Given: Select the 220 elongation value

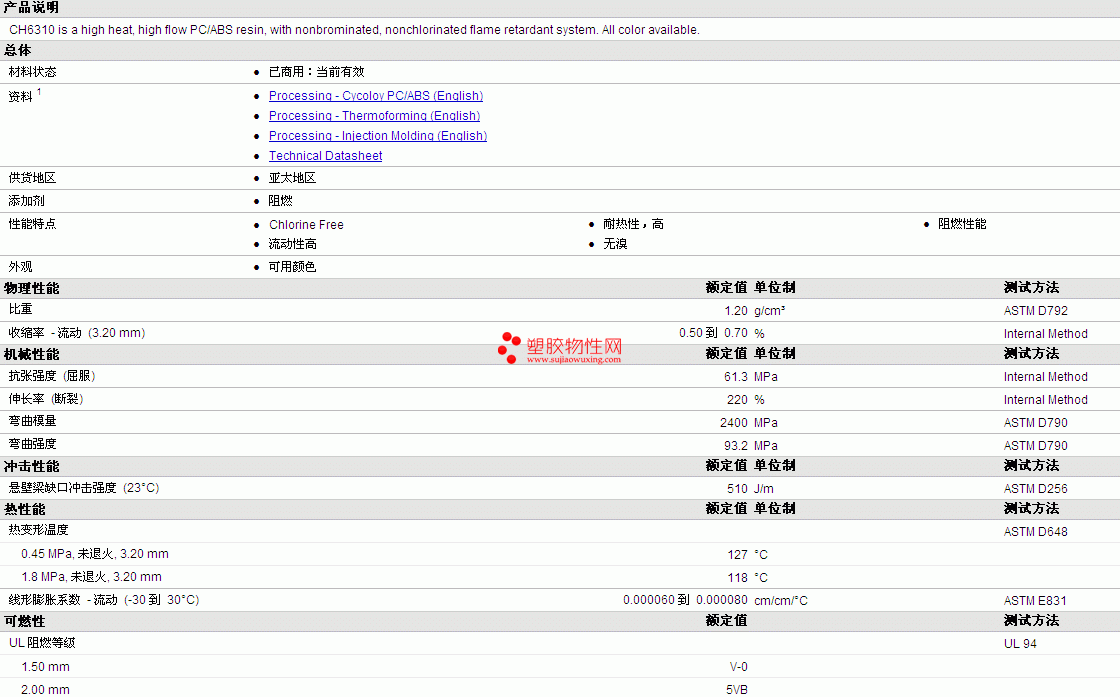Looking at the screenshot, I should click(x=737, y=400).
